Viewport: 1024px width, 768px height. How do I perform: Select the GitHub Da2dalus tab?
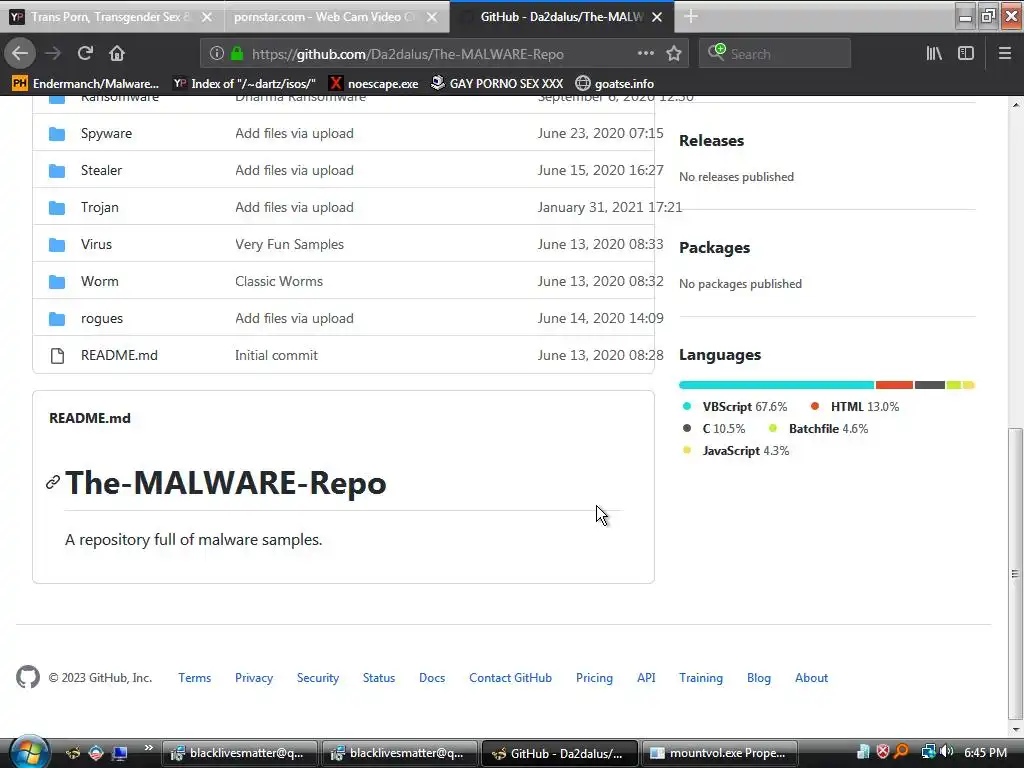click(x=562, y=16)
